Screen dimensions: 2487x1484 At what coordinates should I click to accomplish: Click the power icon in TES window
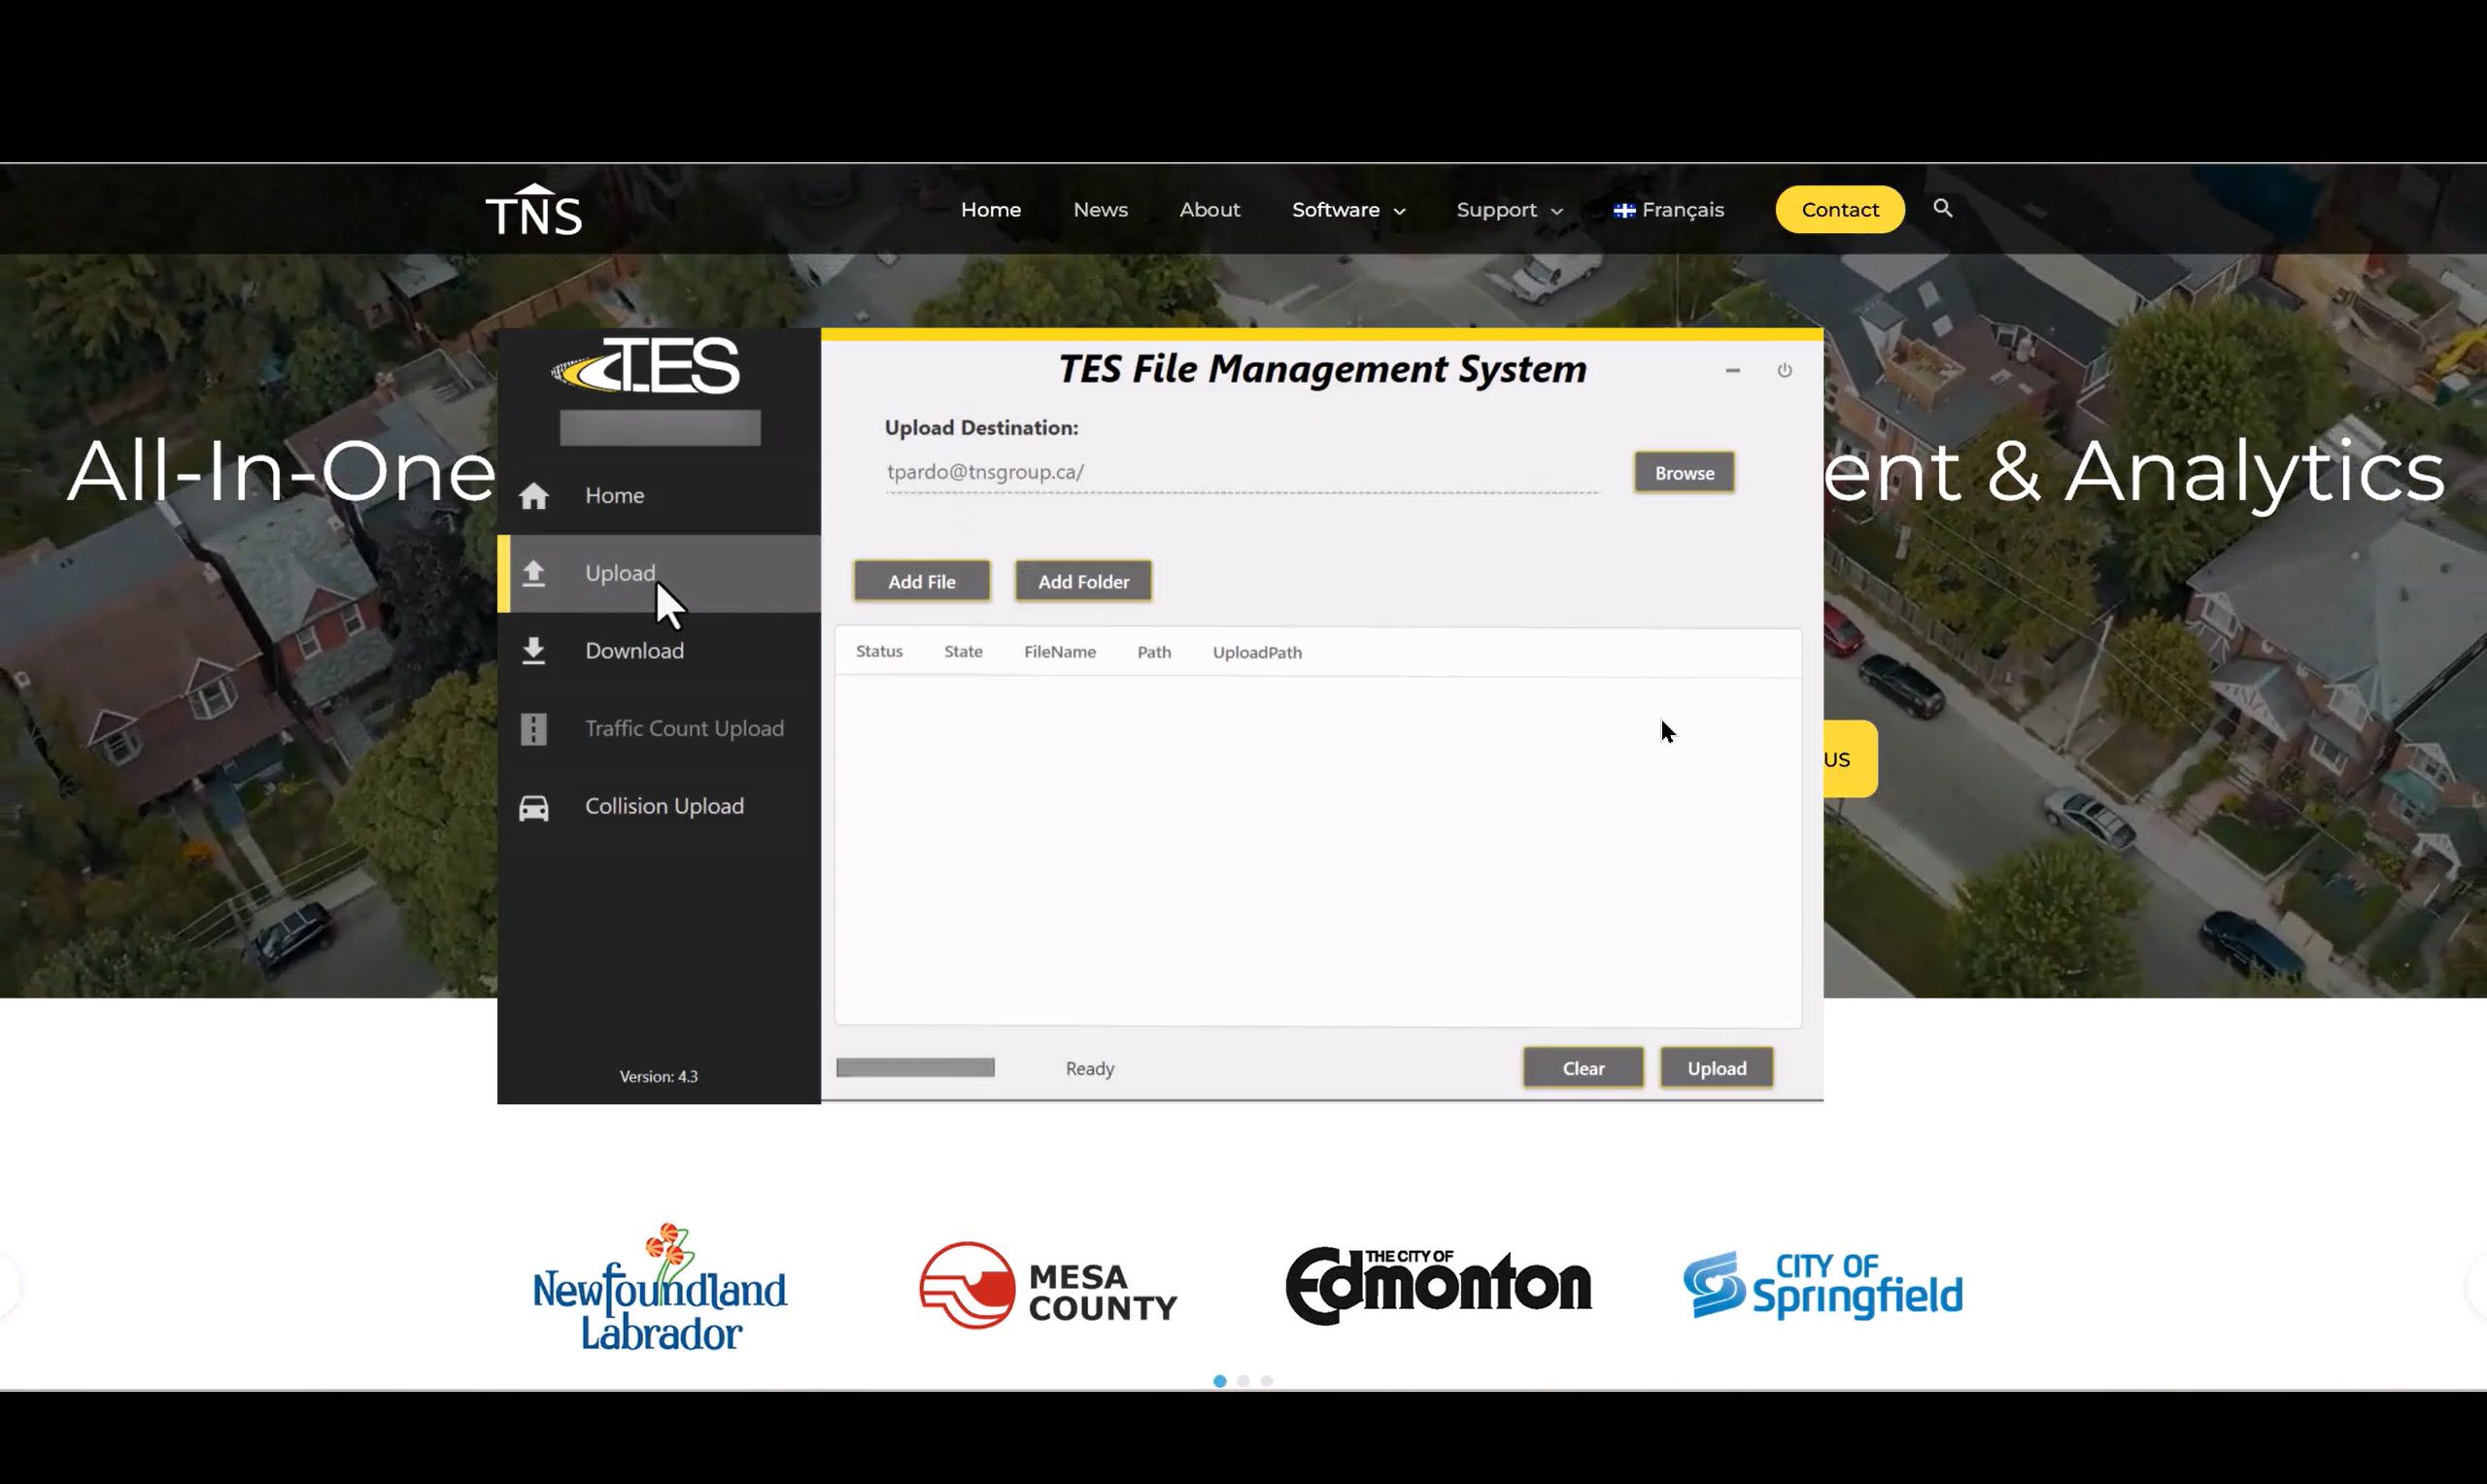(1784, 371)
